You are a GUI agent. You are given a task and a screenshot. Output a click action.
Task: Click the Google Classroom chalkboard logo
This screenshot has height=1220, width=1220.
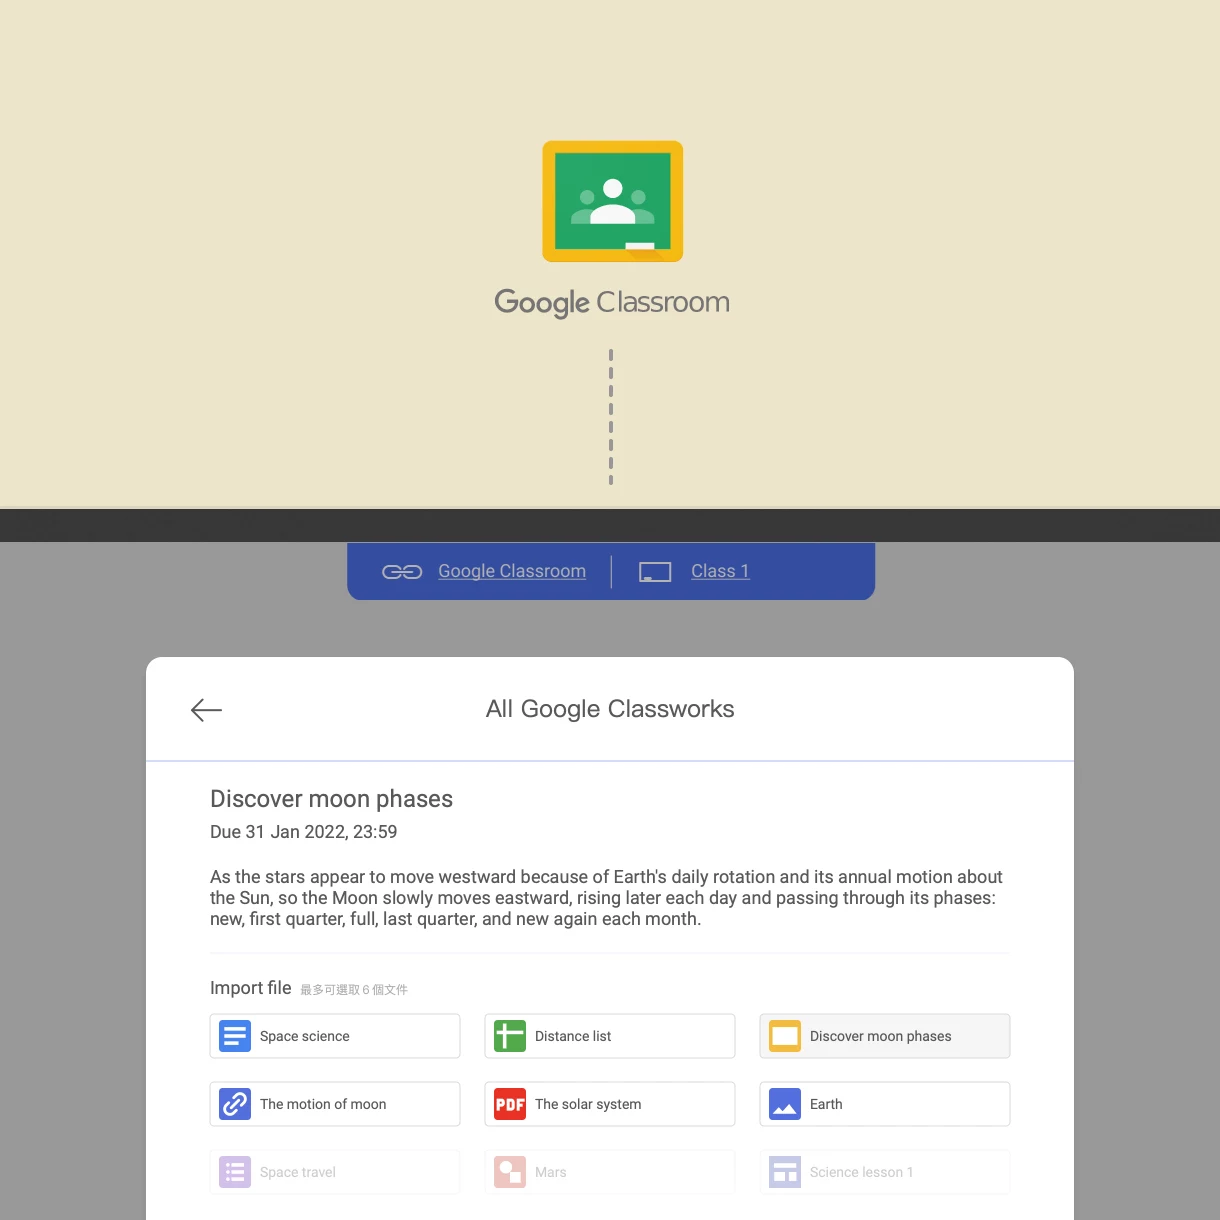click(612, 202)
